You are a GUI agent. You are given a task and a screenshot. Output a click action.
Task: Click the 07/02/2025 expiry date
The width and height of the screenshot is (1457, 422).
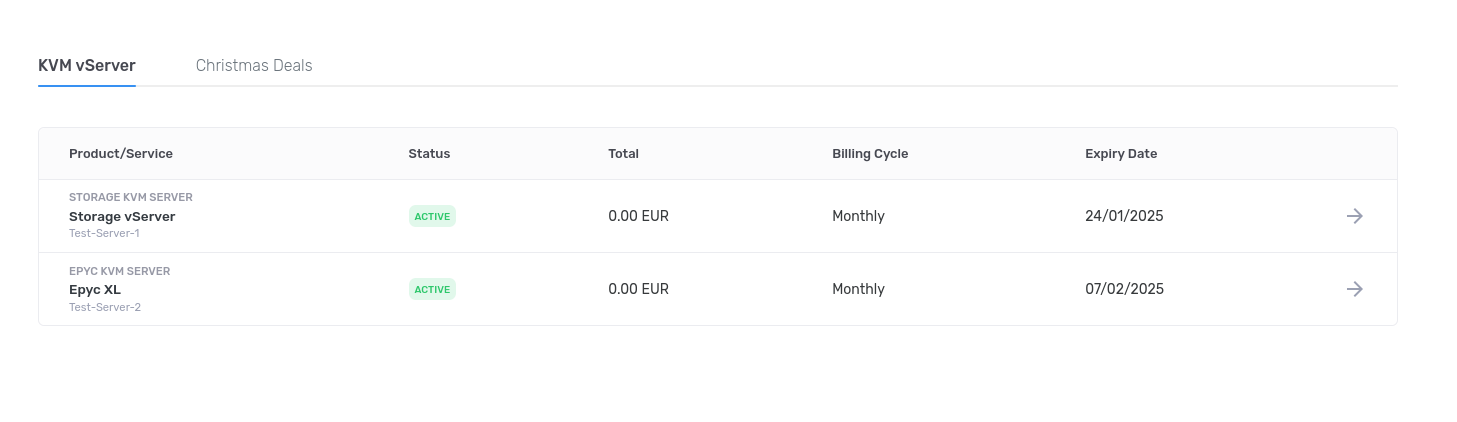click(x=1124, y=289)
